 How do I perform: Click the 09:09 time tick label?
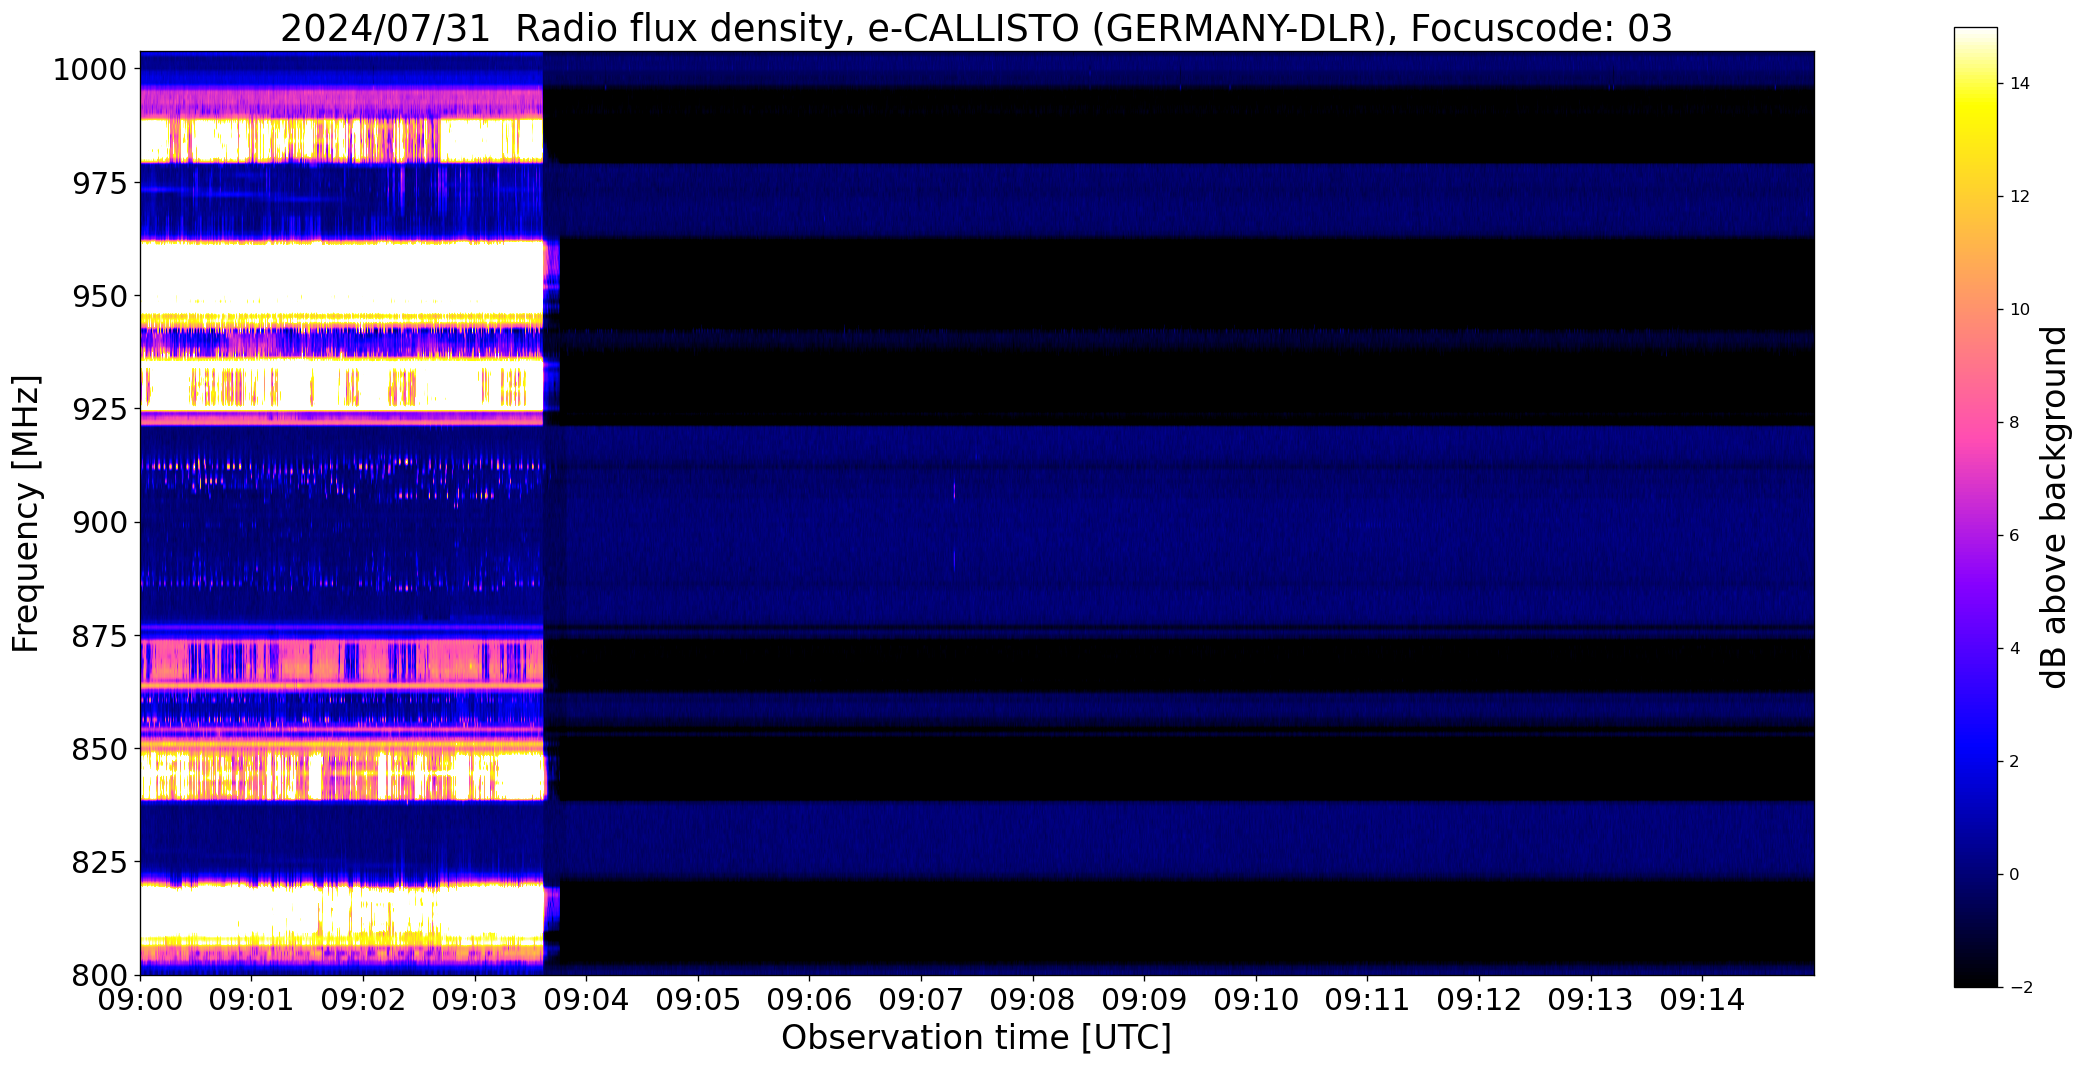(1144, 999)
